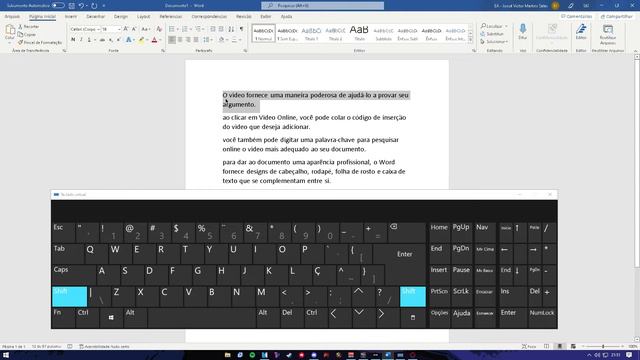Click the Windows logo key on virtual keyboard

tap(111, 318)
